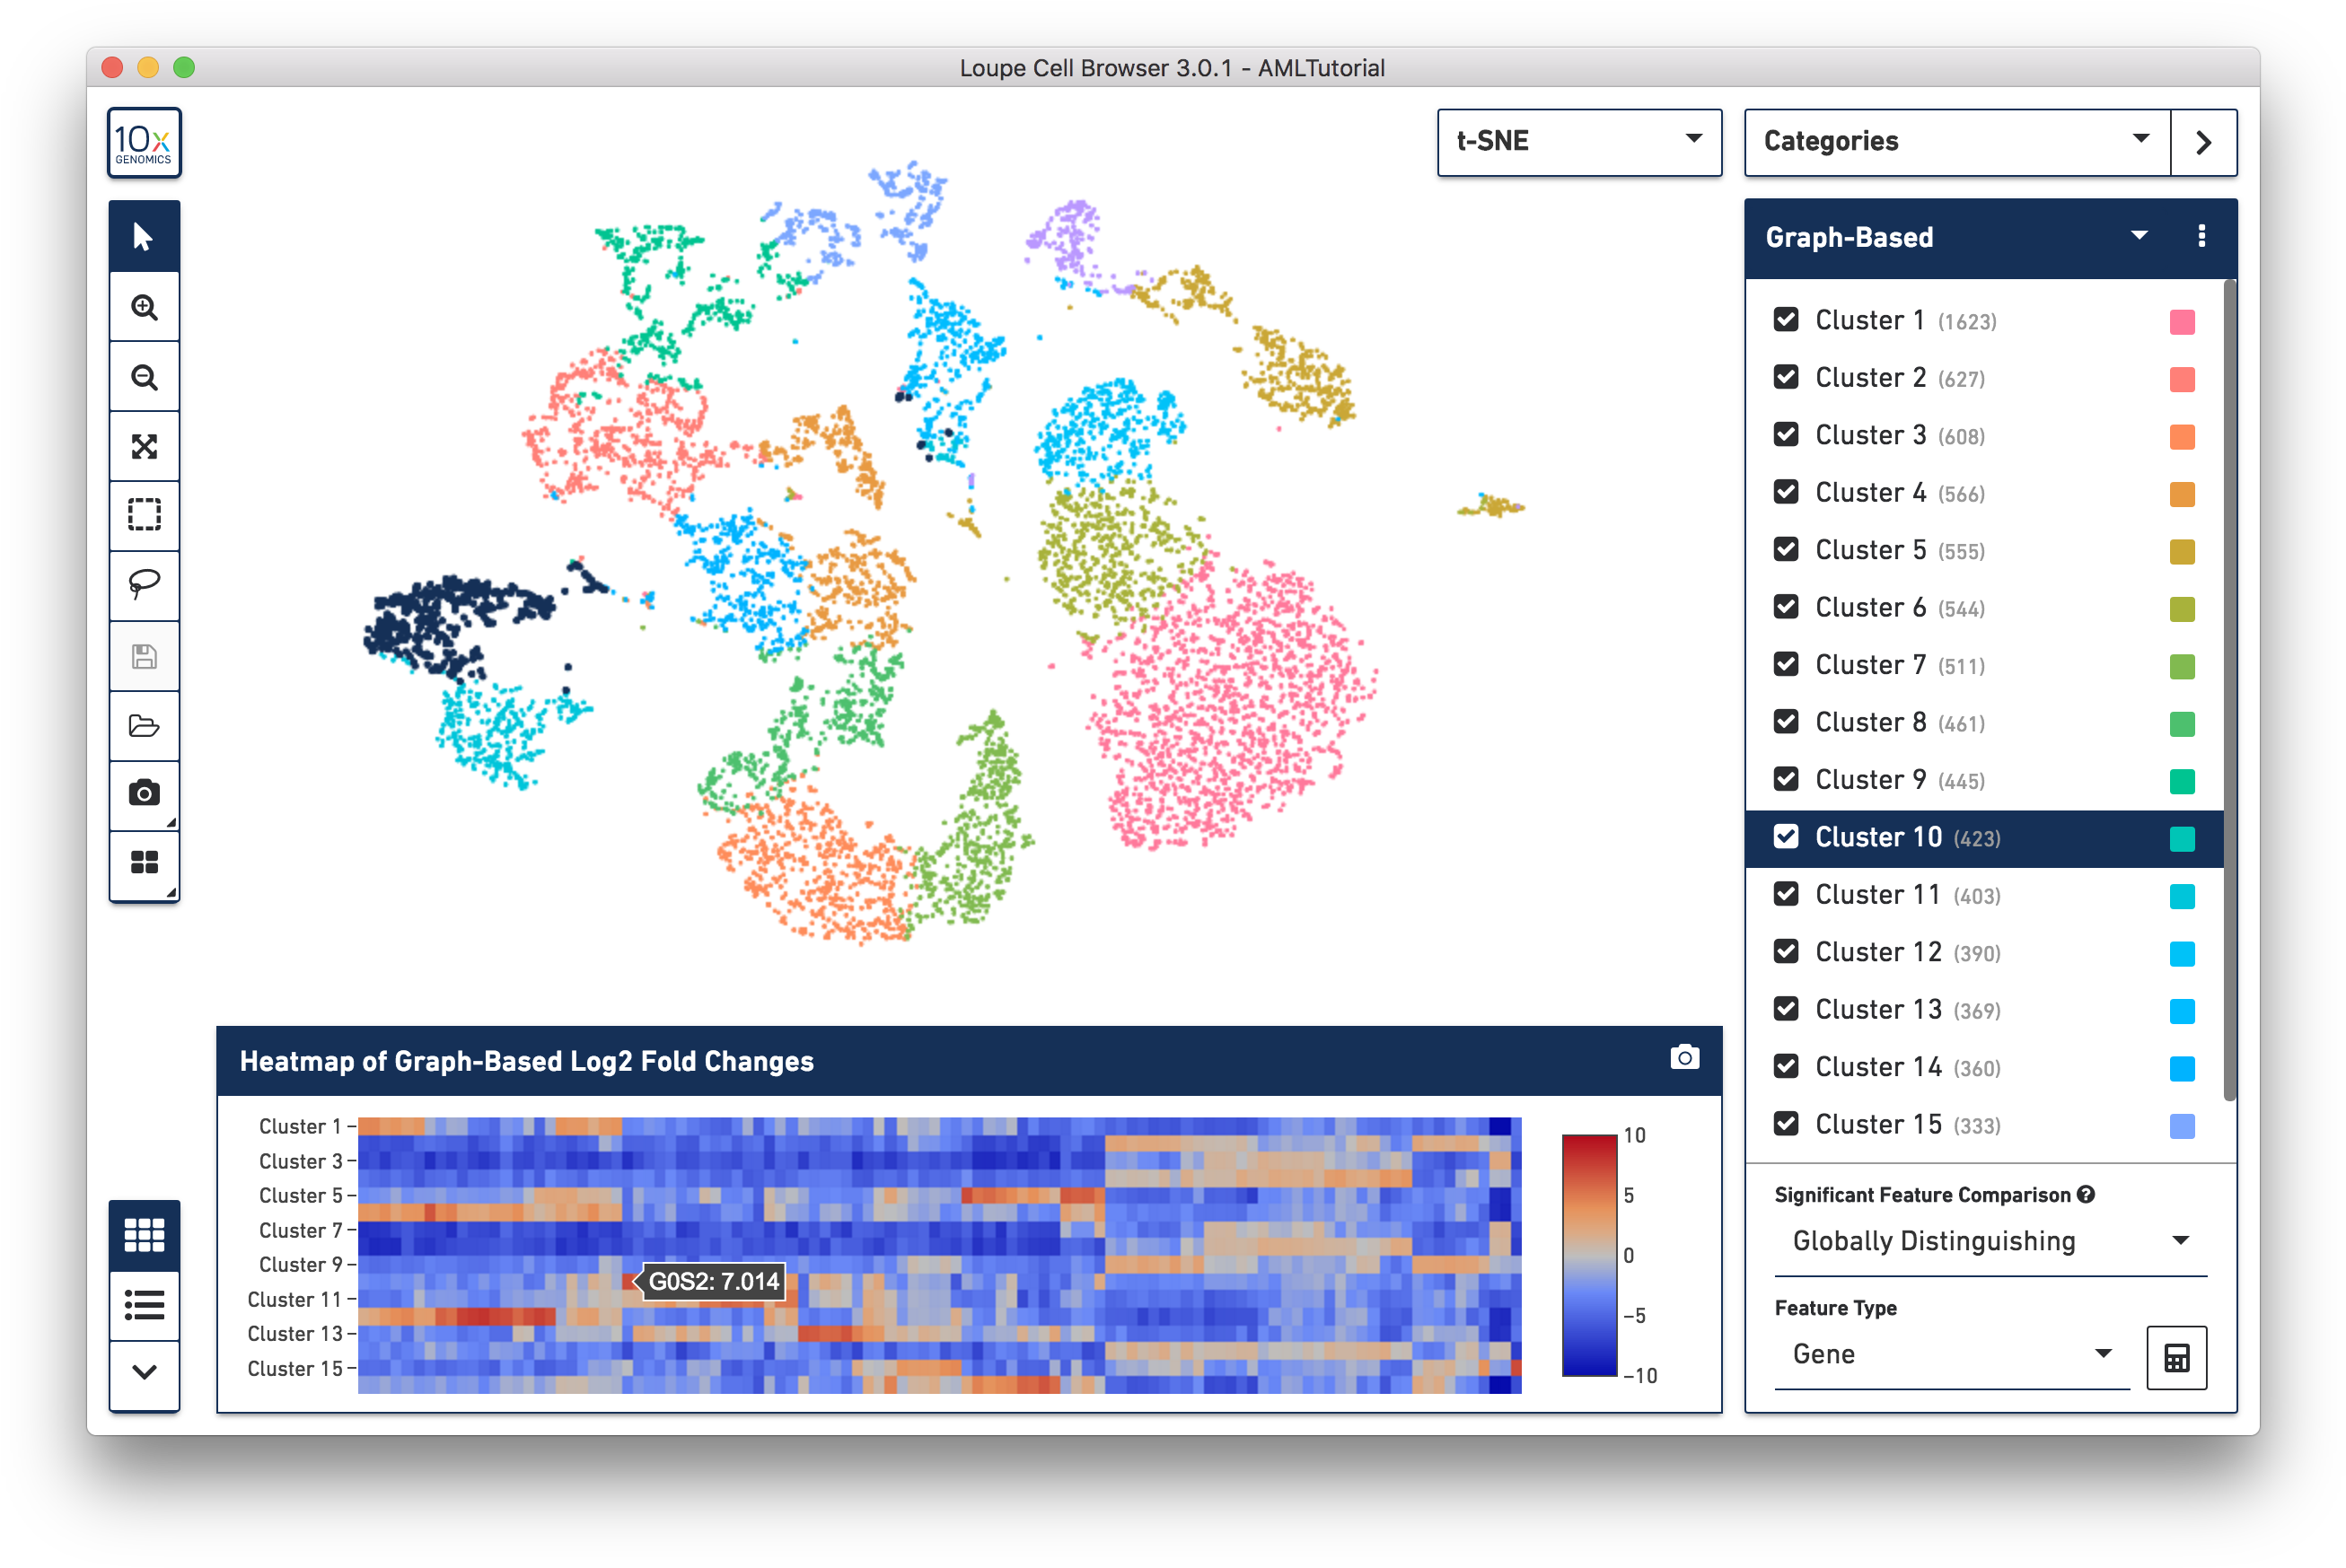Select the pointer arrow tool
Image resolution: width=2346 pixels, height=1568 pixels.
(x=144, y=237)
